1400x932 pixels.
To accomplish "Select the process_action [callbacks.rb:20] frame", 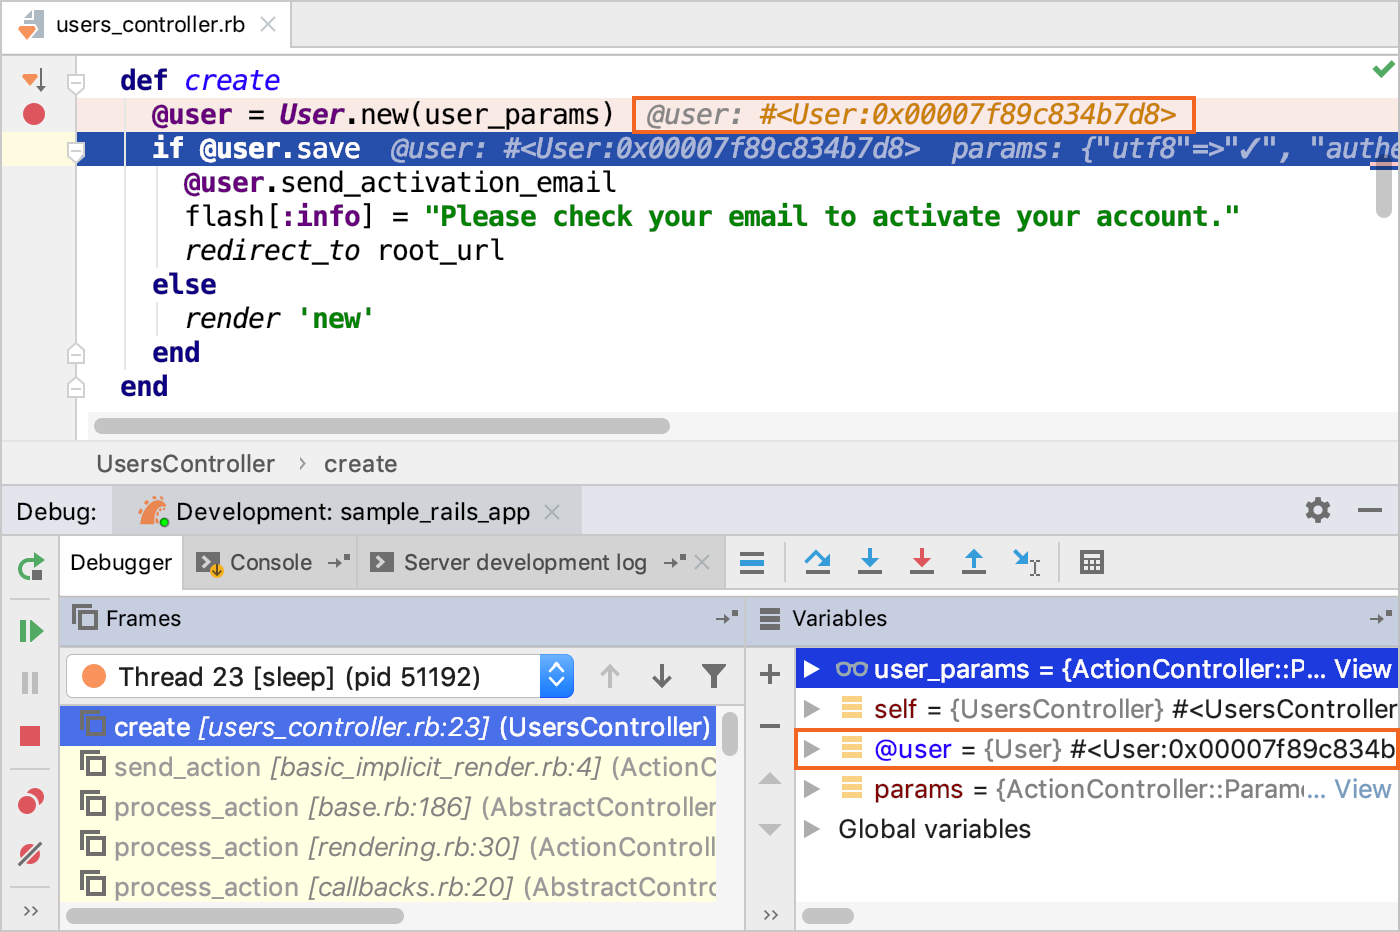I will [x=388, y=887].
